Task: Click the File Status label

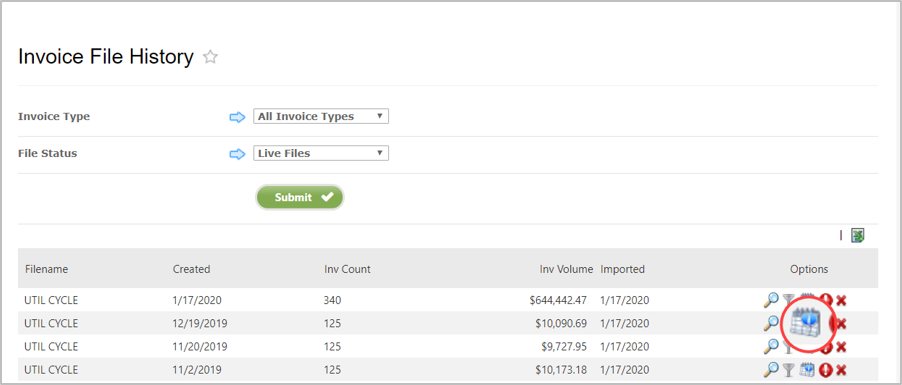Action: (48, 154)
